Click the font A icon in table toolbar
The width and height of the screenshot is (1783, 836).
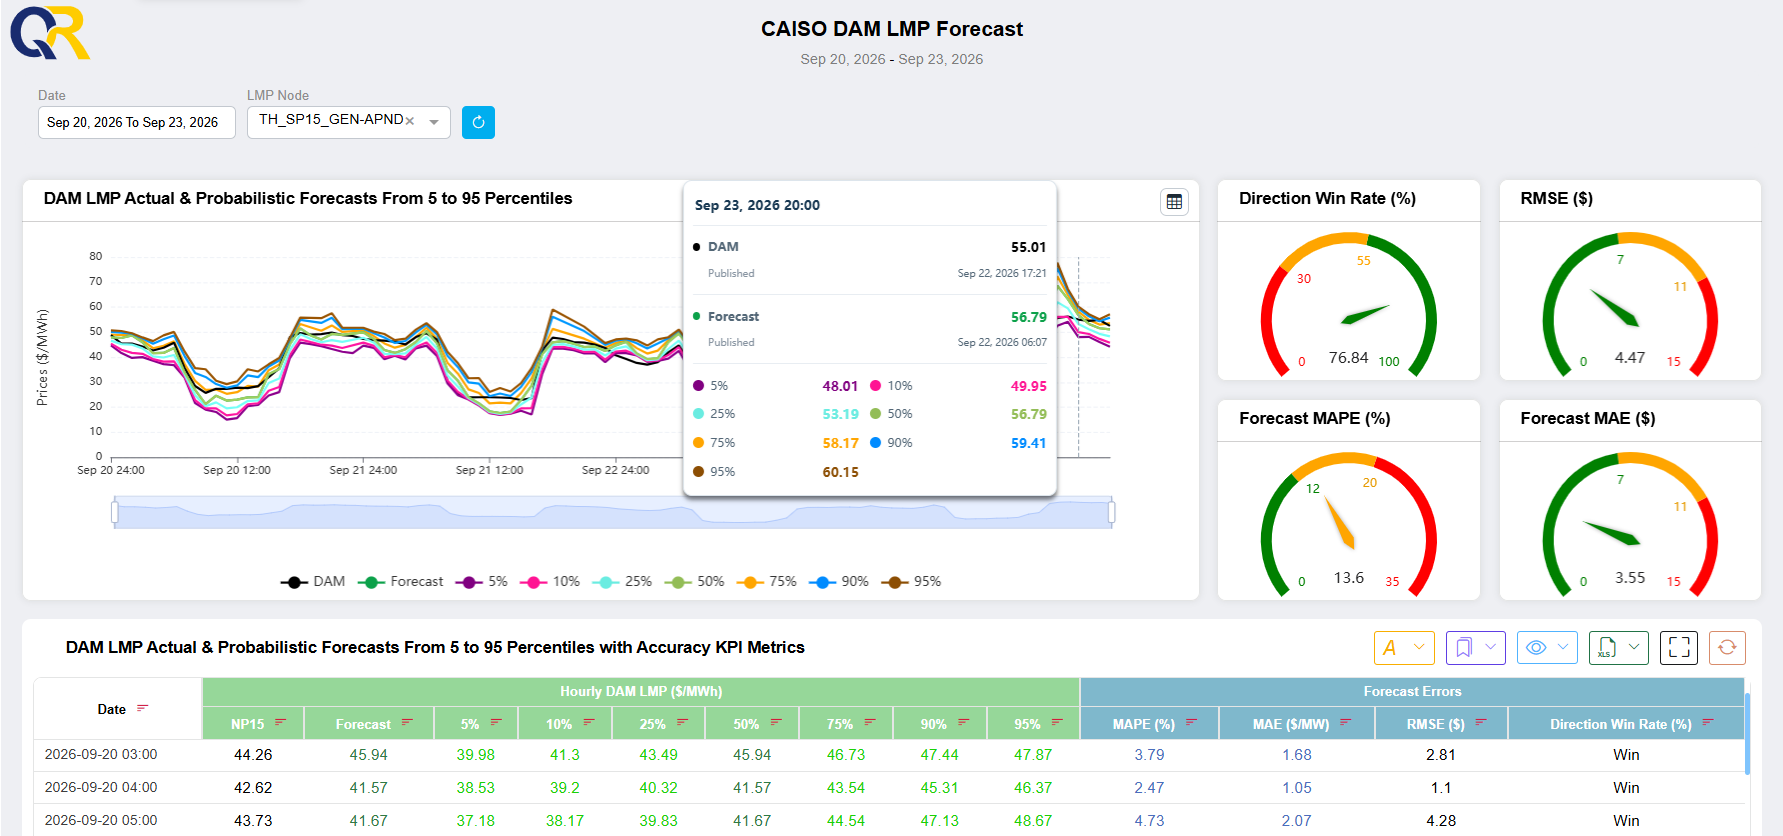[x=1390, y=648]
